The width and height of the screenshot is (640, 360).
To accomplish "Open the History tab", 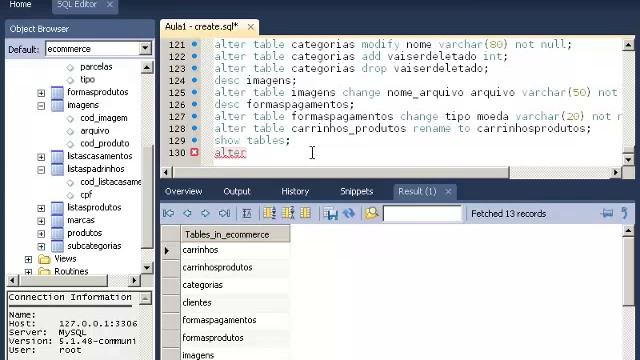I will click(295, 191).
